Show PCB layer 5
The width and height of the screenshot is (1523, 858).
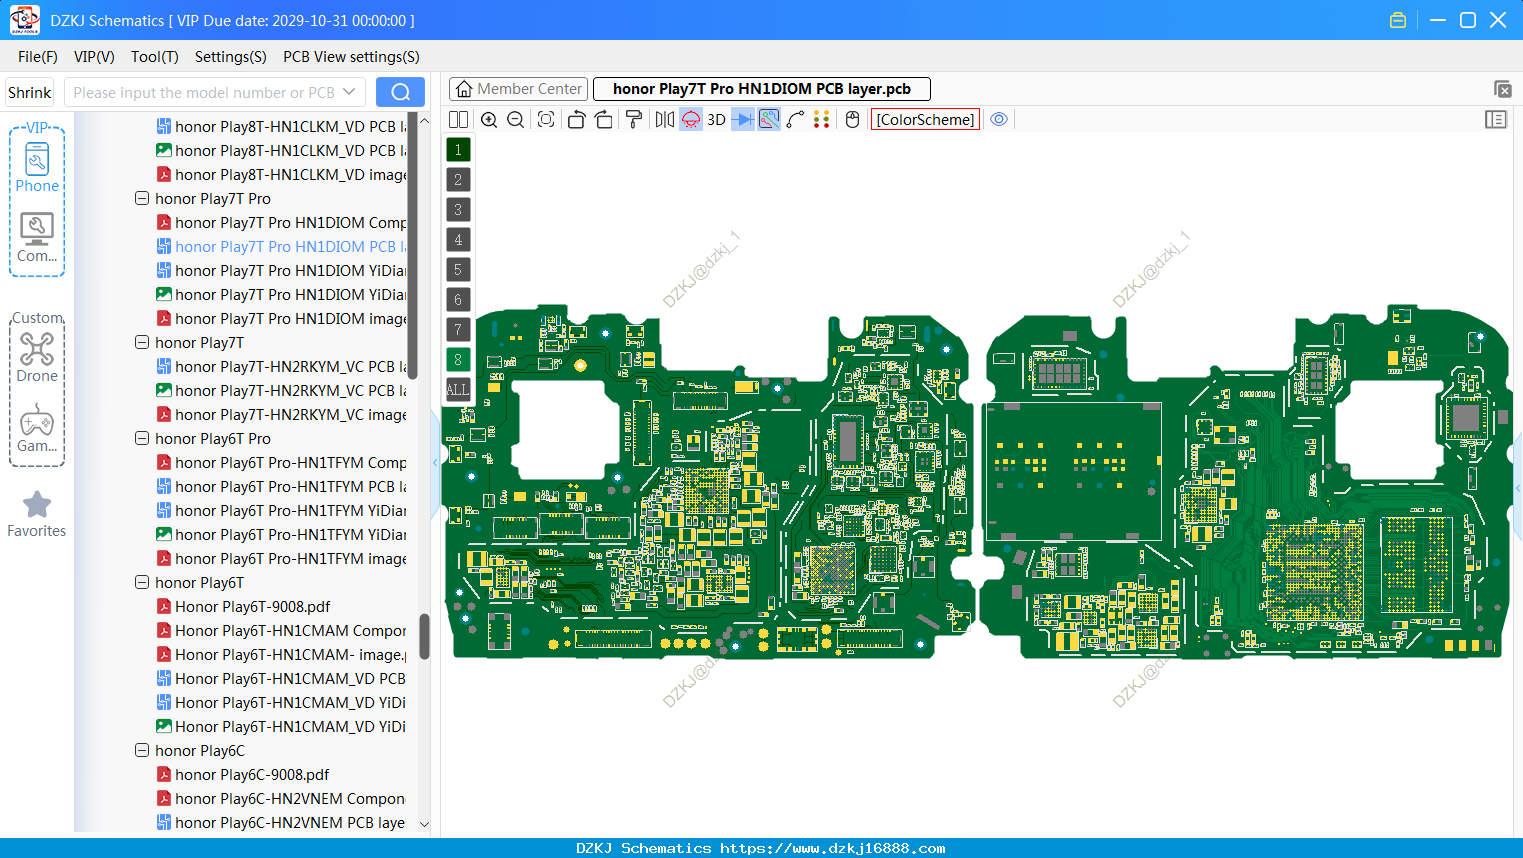pyautogui.click(x=458, y=270)
